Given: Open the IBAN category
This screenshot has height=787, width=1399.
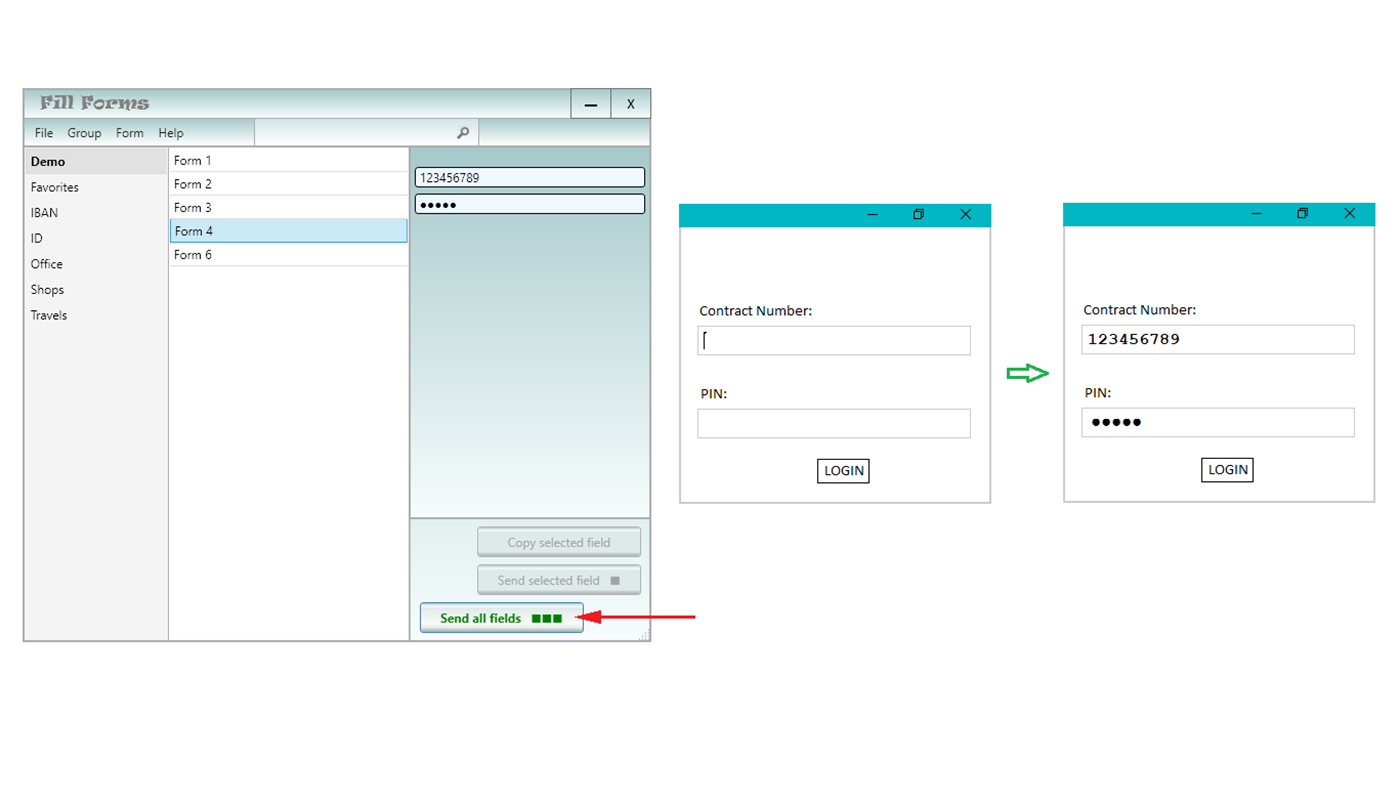Looking at the screenshot, I should click(x=44, y=212).
